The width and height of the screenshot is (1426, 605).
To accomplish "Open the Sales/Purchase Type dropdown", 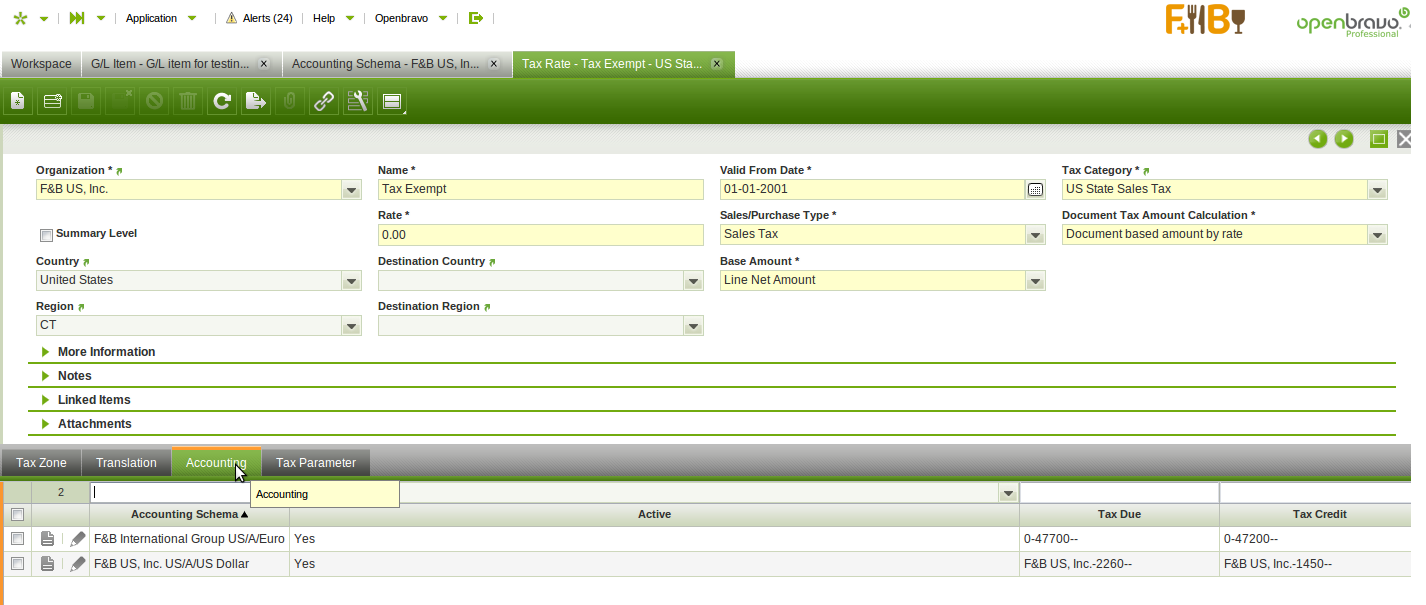I will 1035,235.
